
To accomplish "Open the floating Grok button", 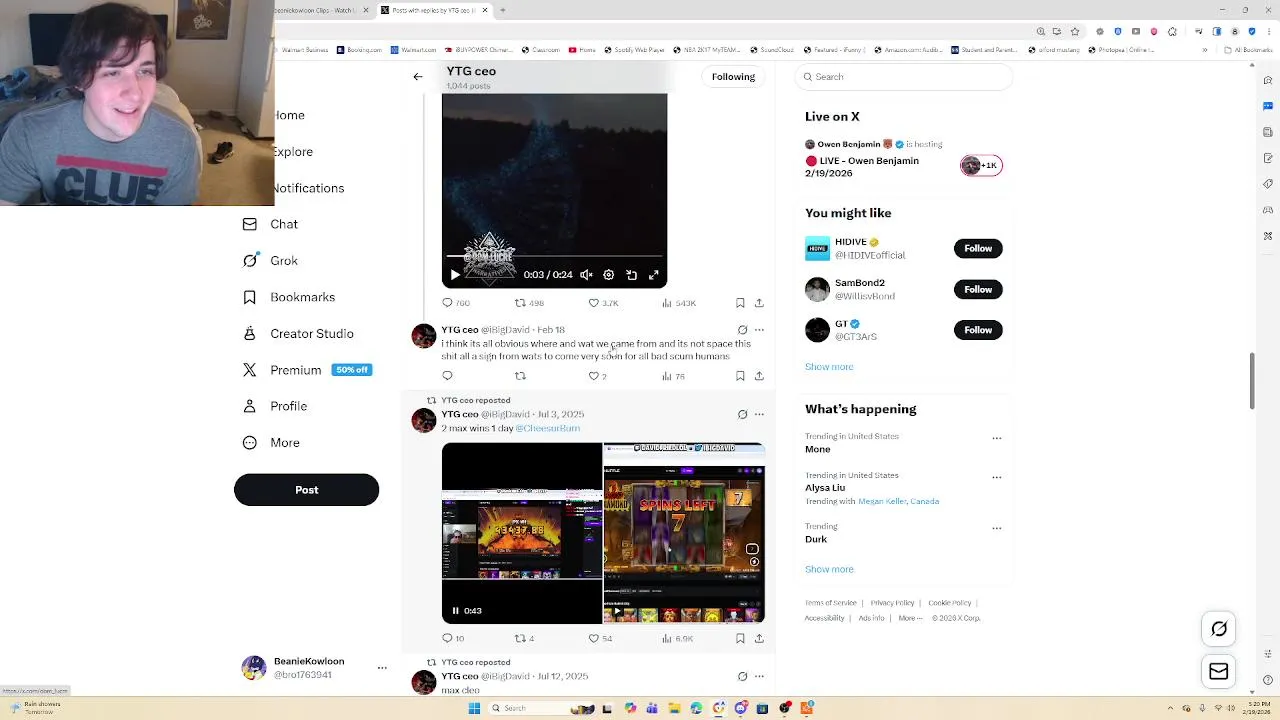I will (x=1219, y=629).
